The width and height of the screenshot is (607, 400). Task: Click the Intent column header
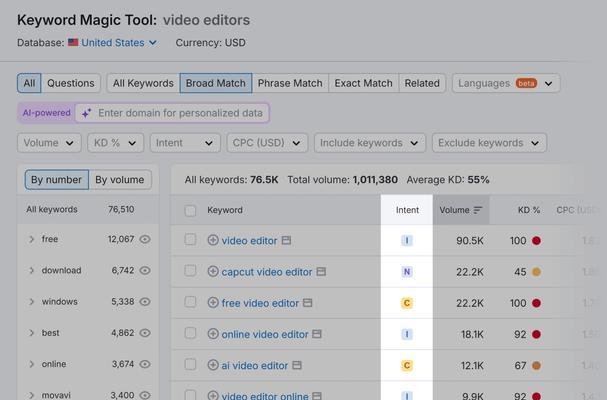pos(407,210)
